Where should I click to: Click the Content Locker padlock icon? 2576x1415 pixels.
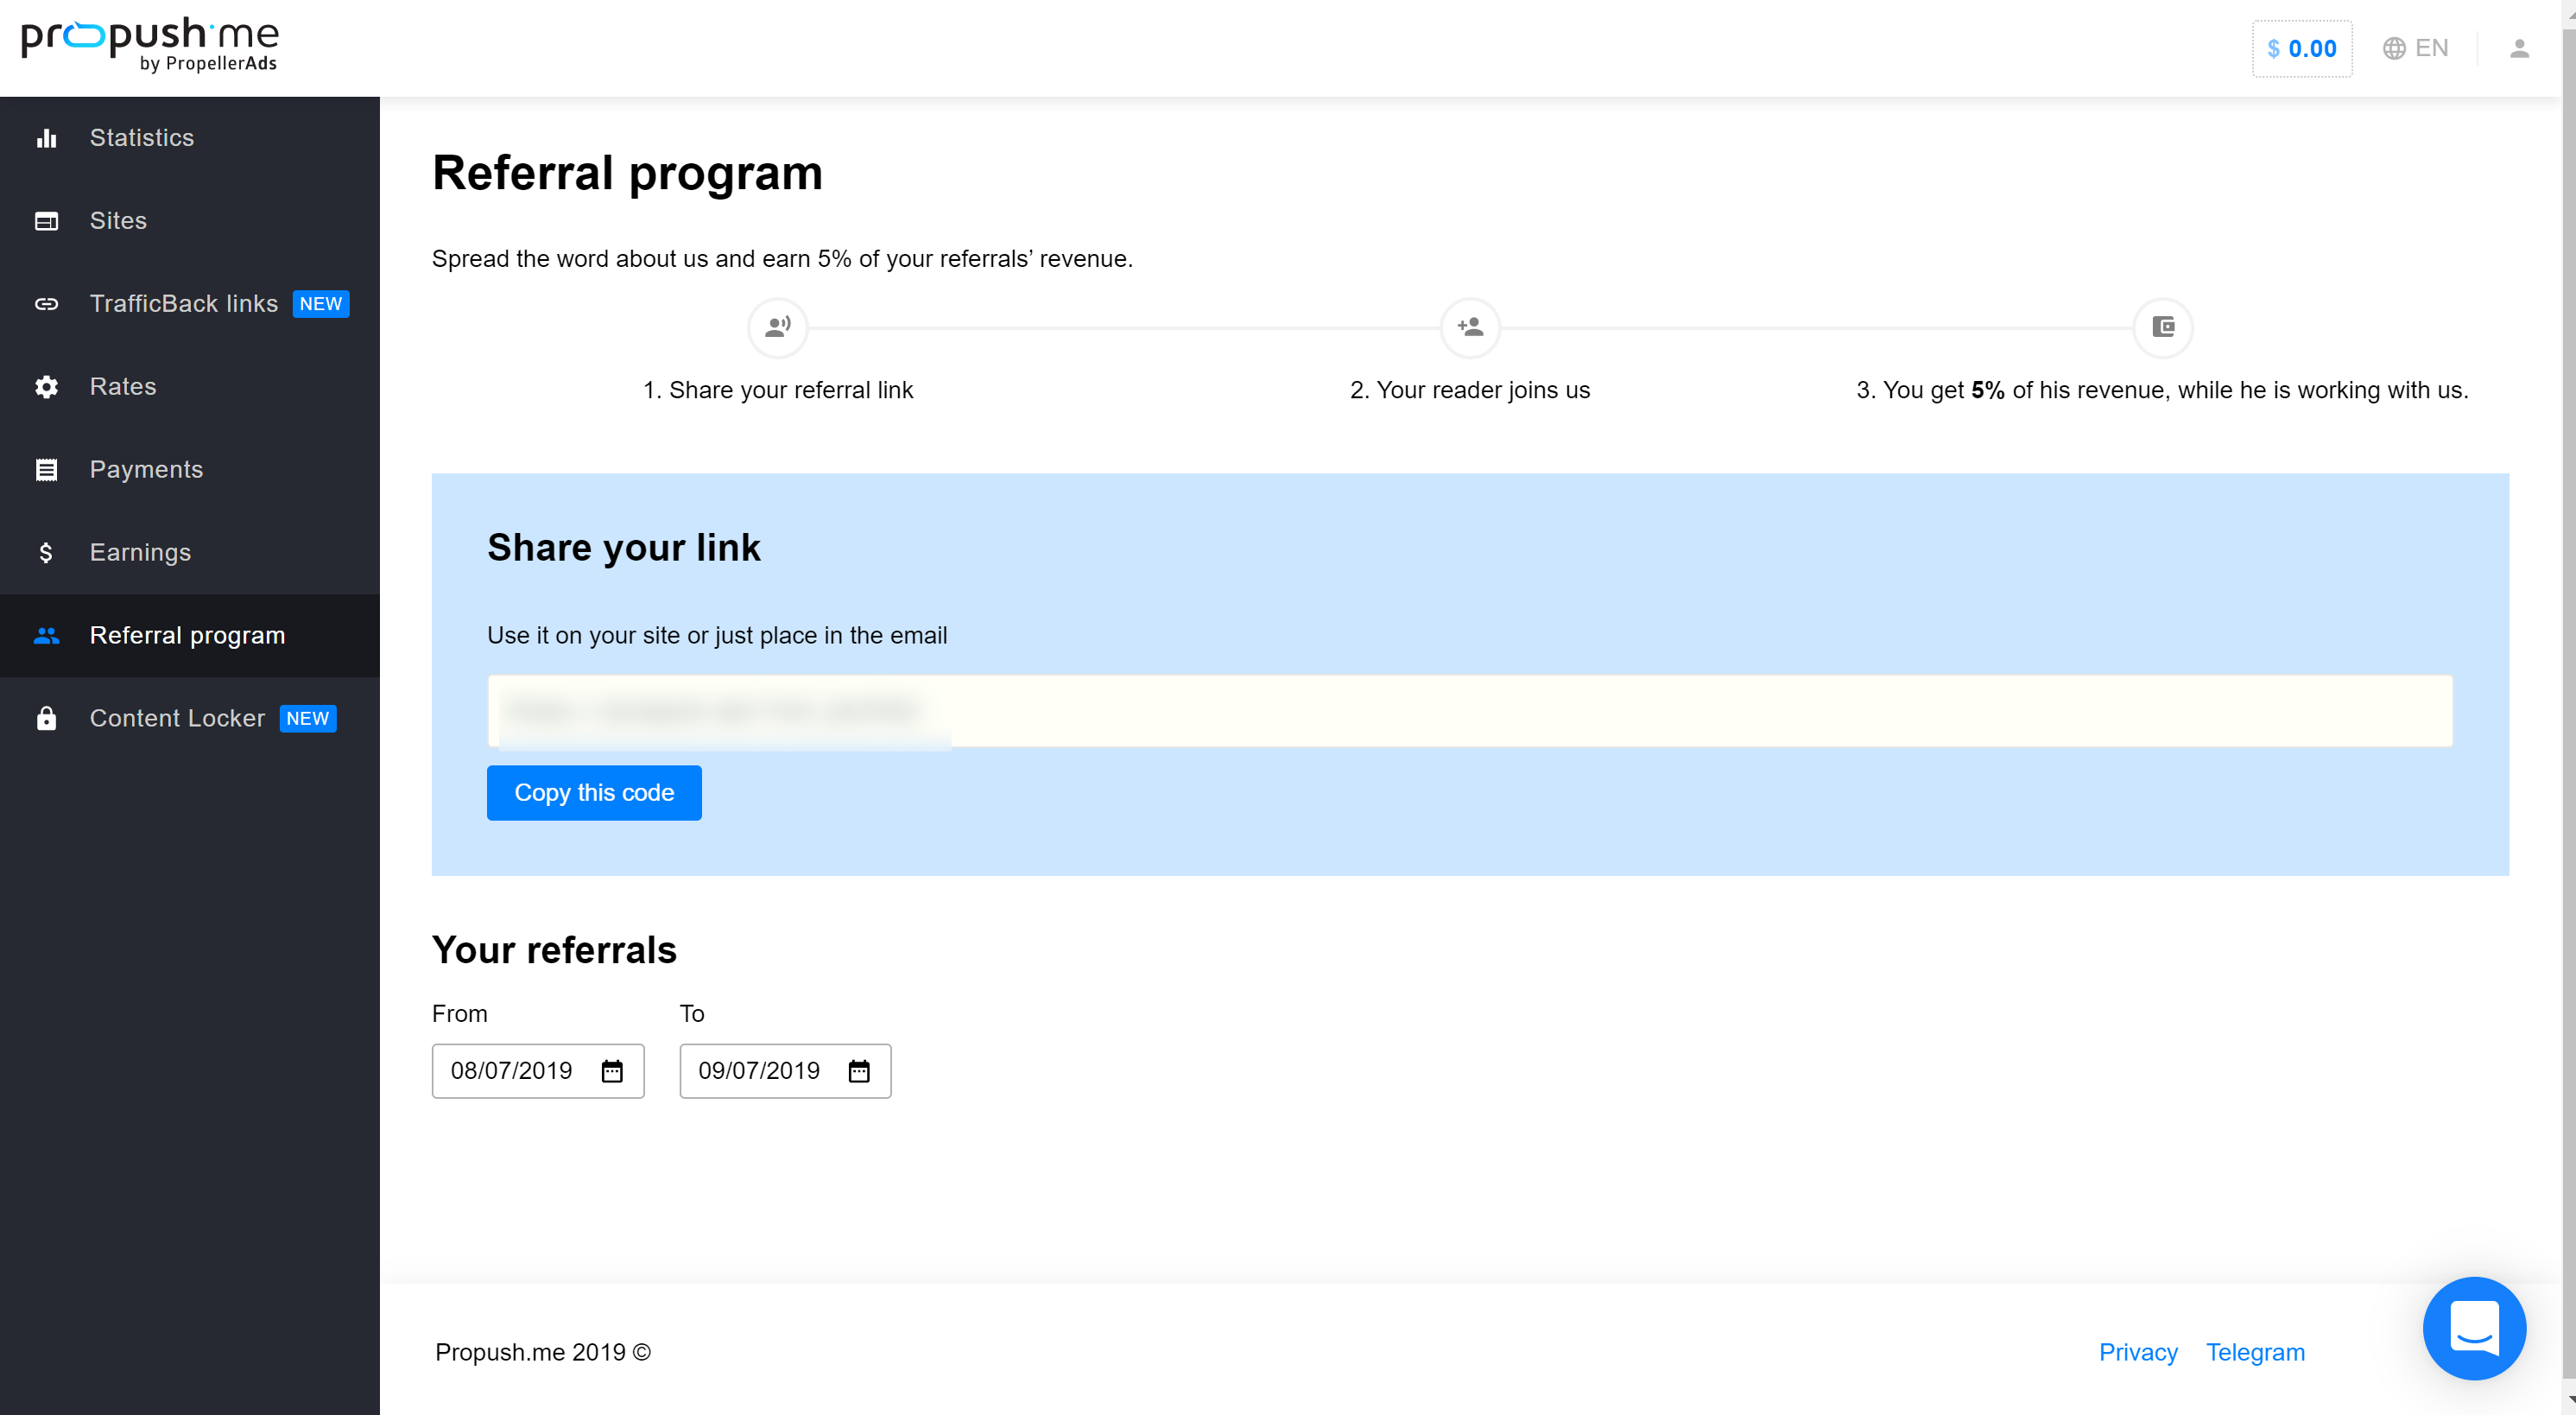tap(46, 719)
